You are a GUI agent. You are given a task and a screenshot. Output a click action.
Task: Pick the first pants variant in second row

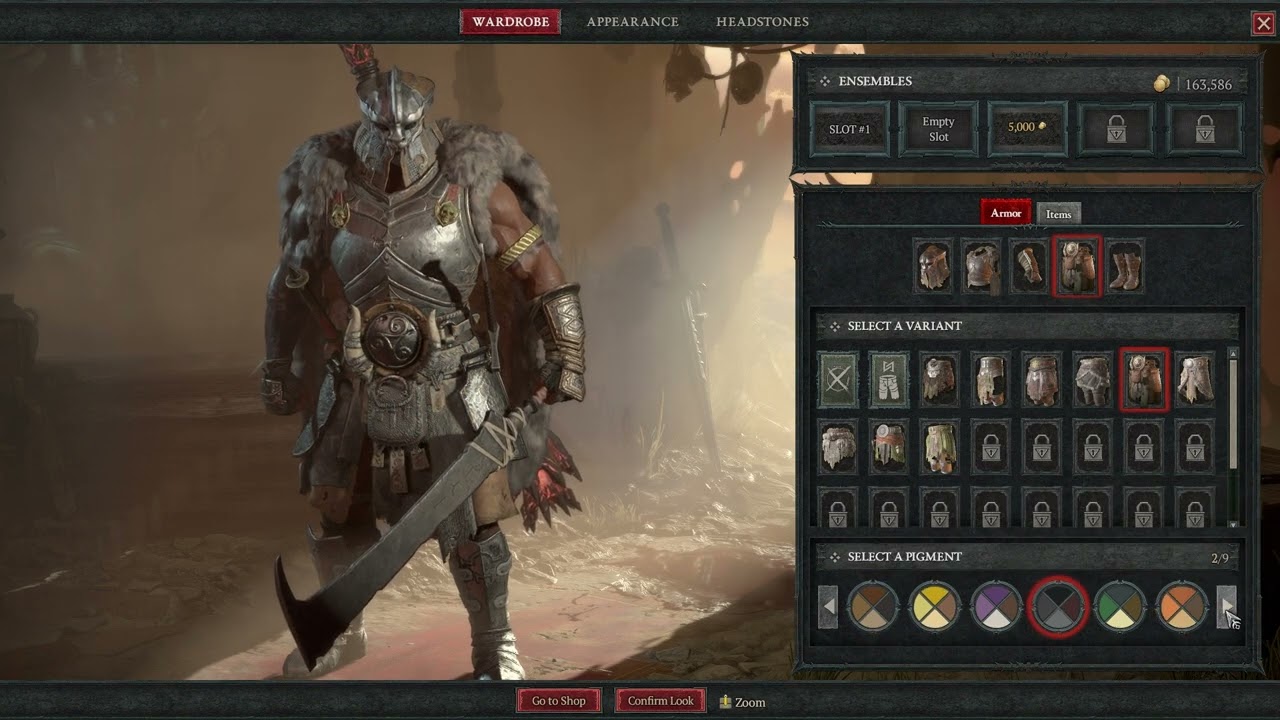(x=838, y=446)
